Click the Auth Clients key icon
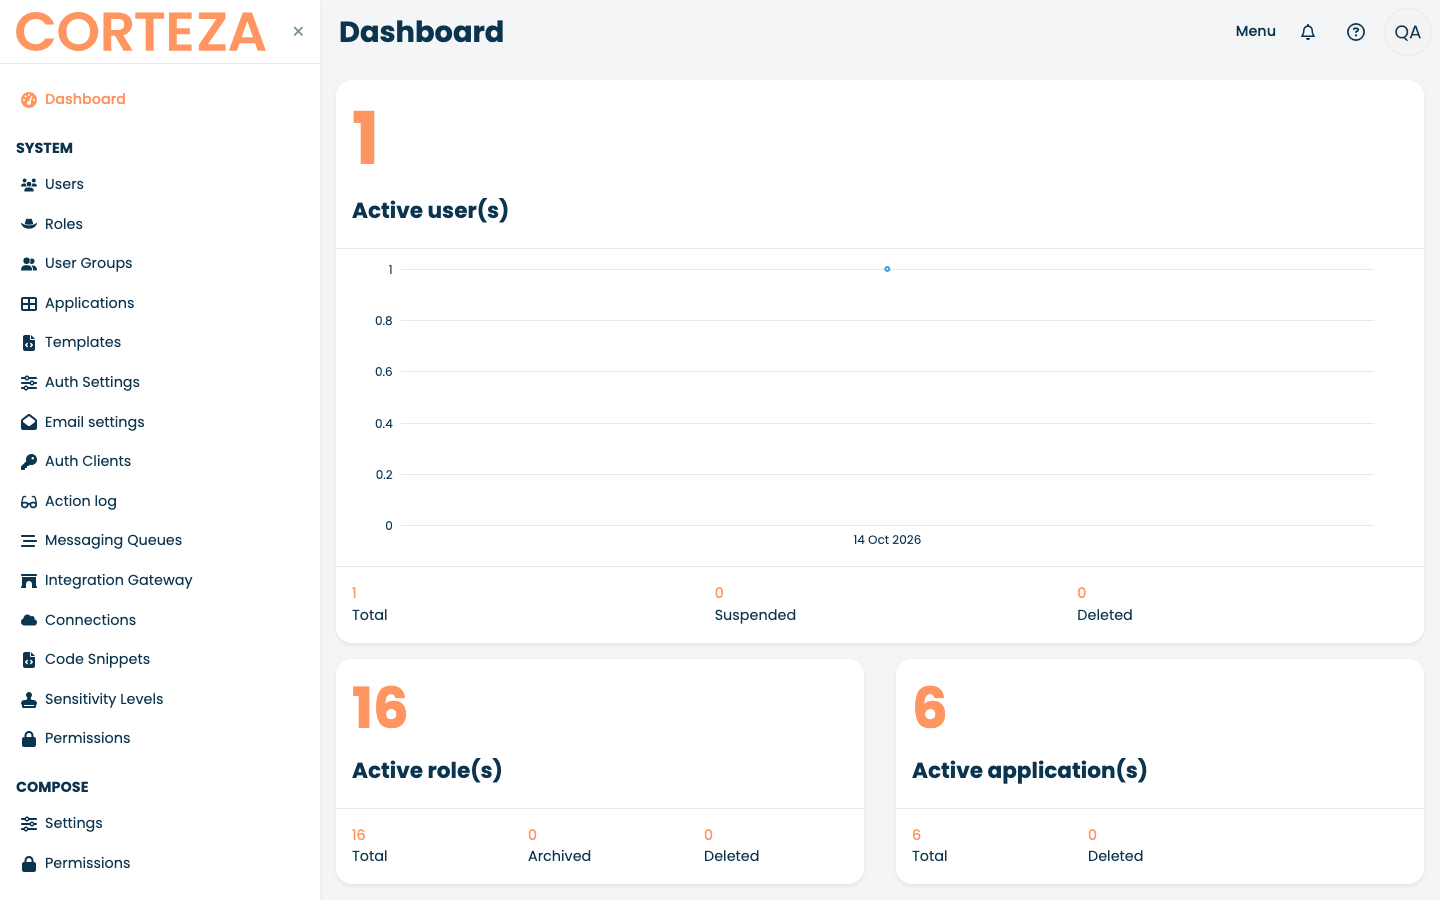This screenshot has width=1440, height=900. [x=29, y=461]
